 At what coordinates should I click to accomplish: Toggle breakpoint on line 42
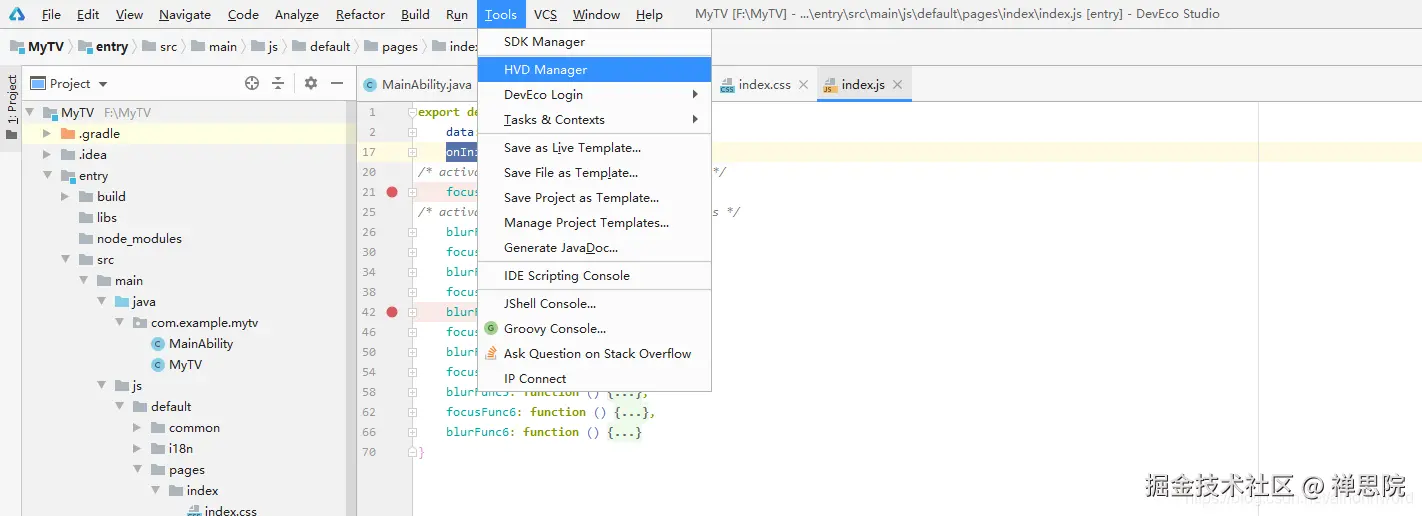392,312
